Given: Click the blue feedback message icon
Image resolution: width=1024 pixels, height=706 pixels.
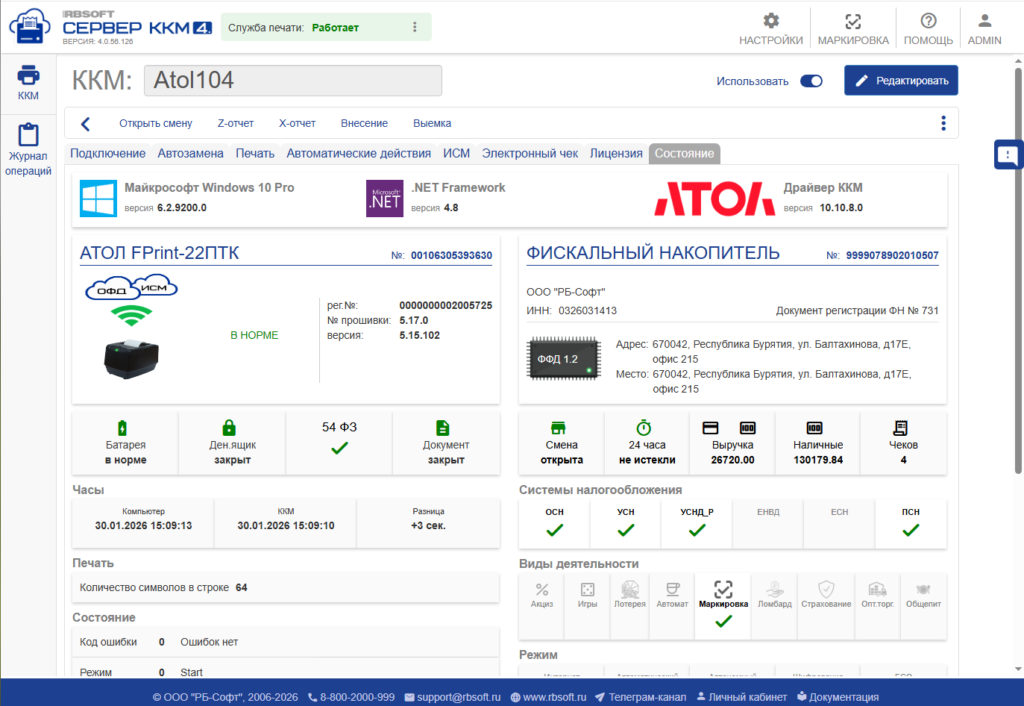Looking at the screenshot, I should tap(1008, 155).
